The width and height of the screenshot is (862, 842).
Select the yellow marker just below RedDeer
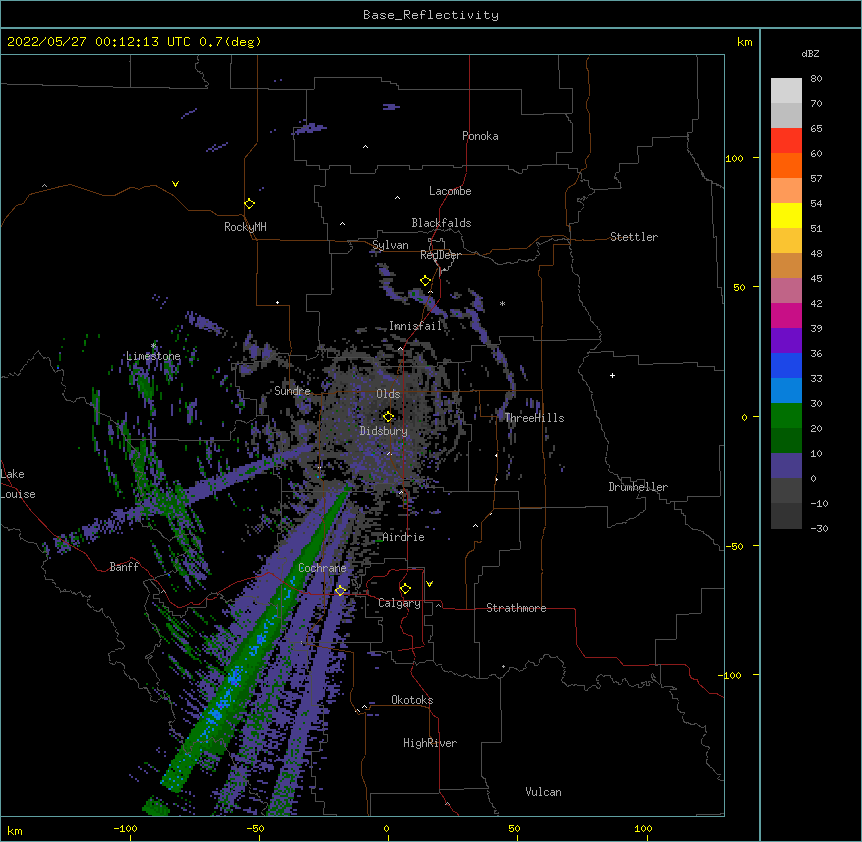click(426, 281)
